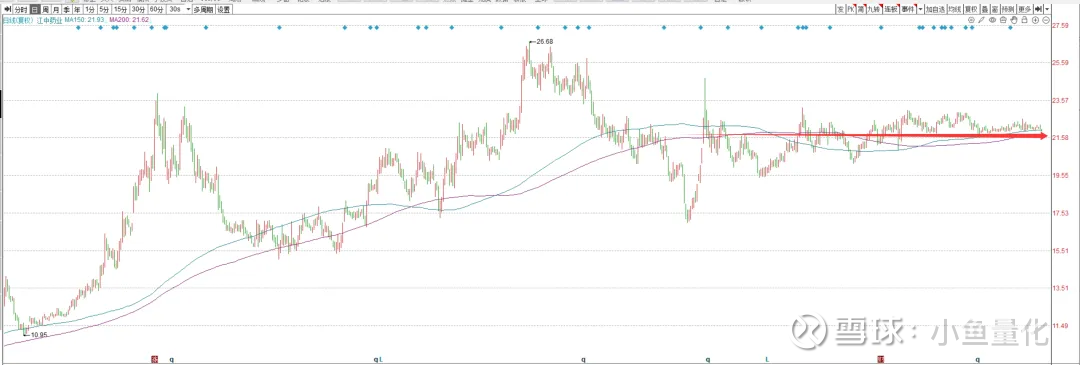Toggle the 均线 moving average button
Screen dimensions: 1080x365
coord(955,10)
